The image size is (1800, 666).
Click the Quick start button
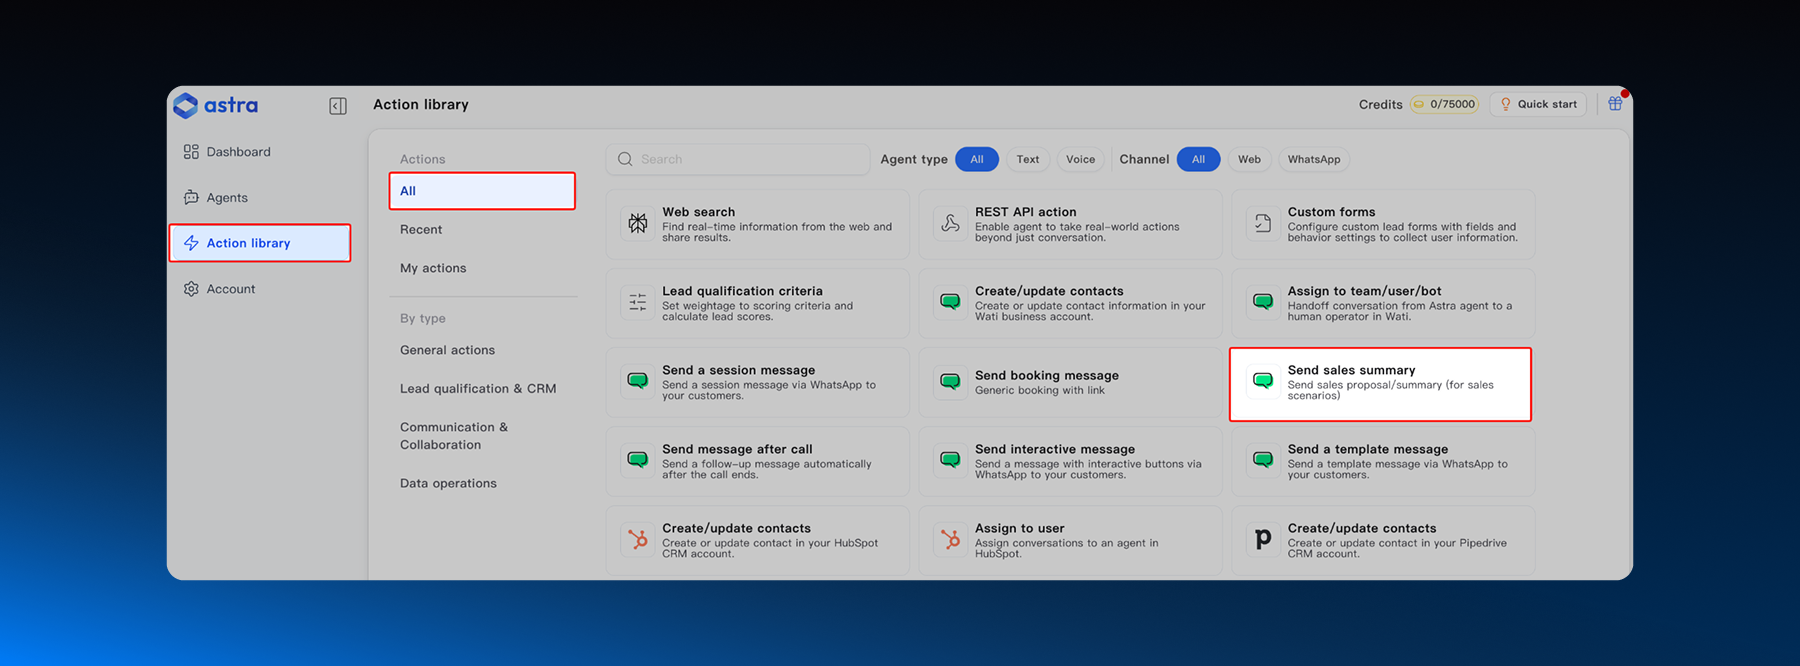coord(1538,104)
